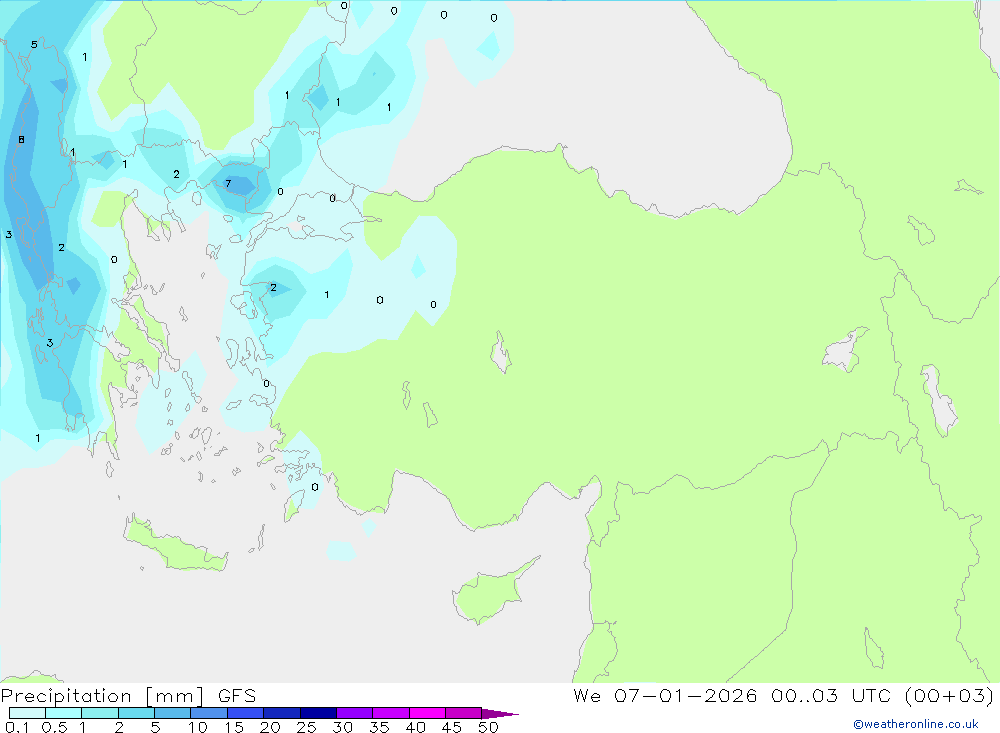The image size is (1000, 733).
Task: Click the 15–20 mm legend color swatch
Action: click(246, 713)
